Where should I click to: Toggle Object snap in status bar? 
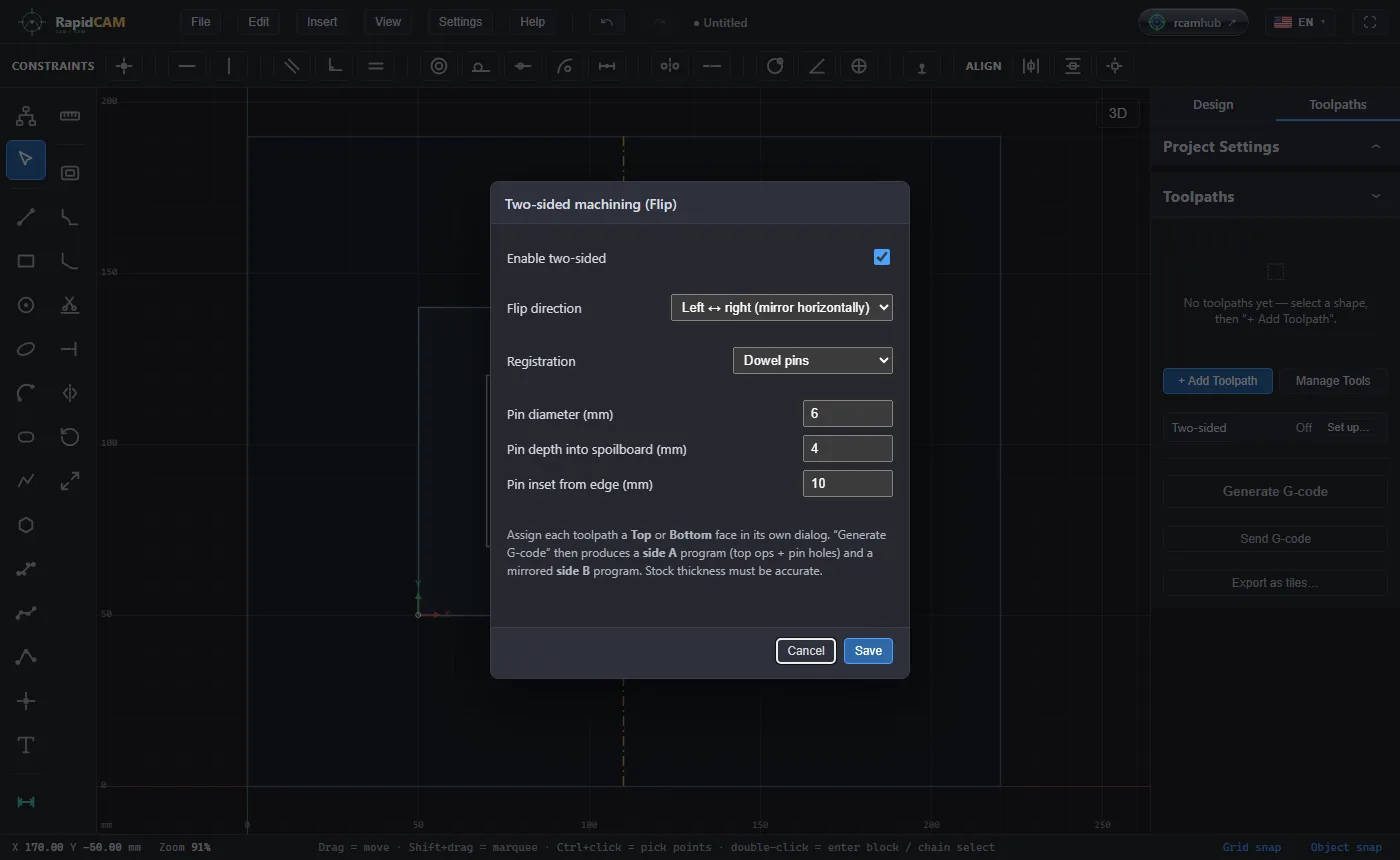tap(1346, 847)
